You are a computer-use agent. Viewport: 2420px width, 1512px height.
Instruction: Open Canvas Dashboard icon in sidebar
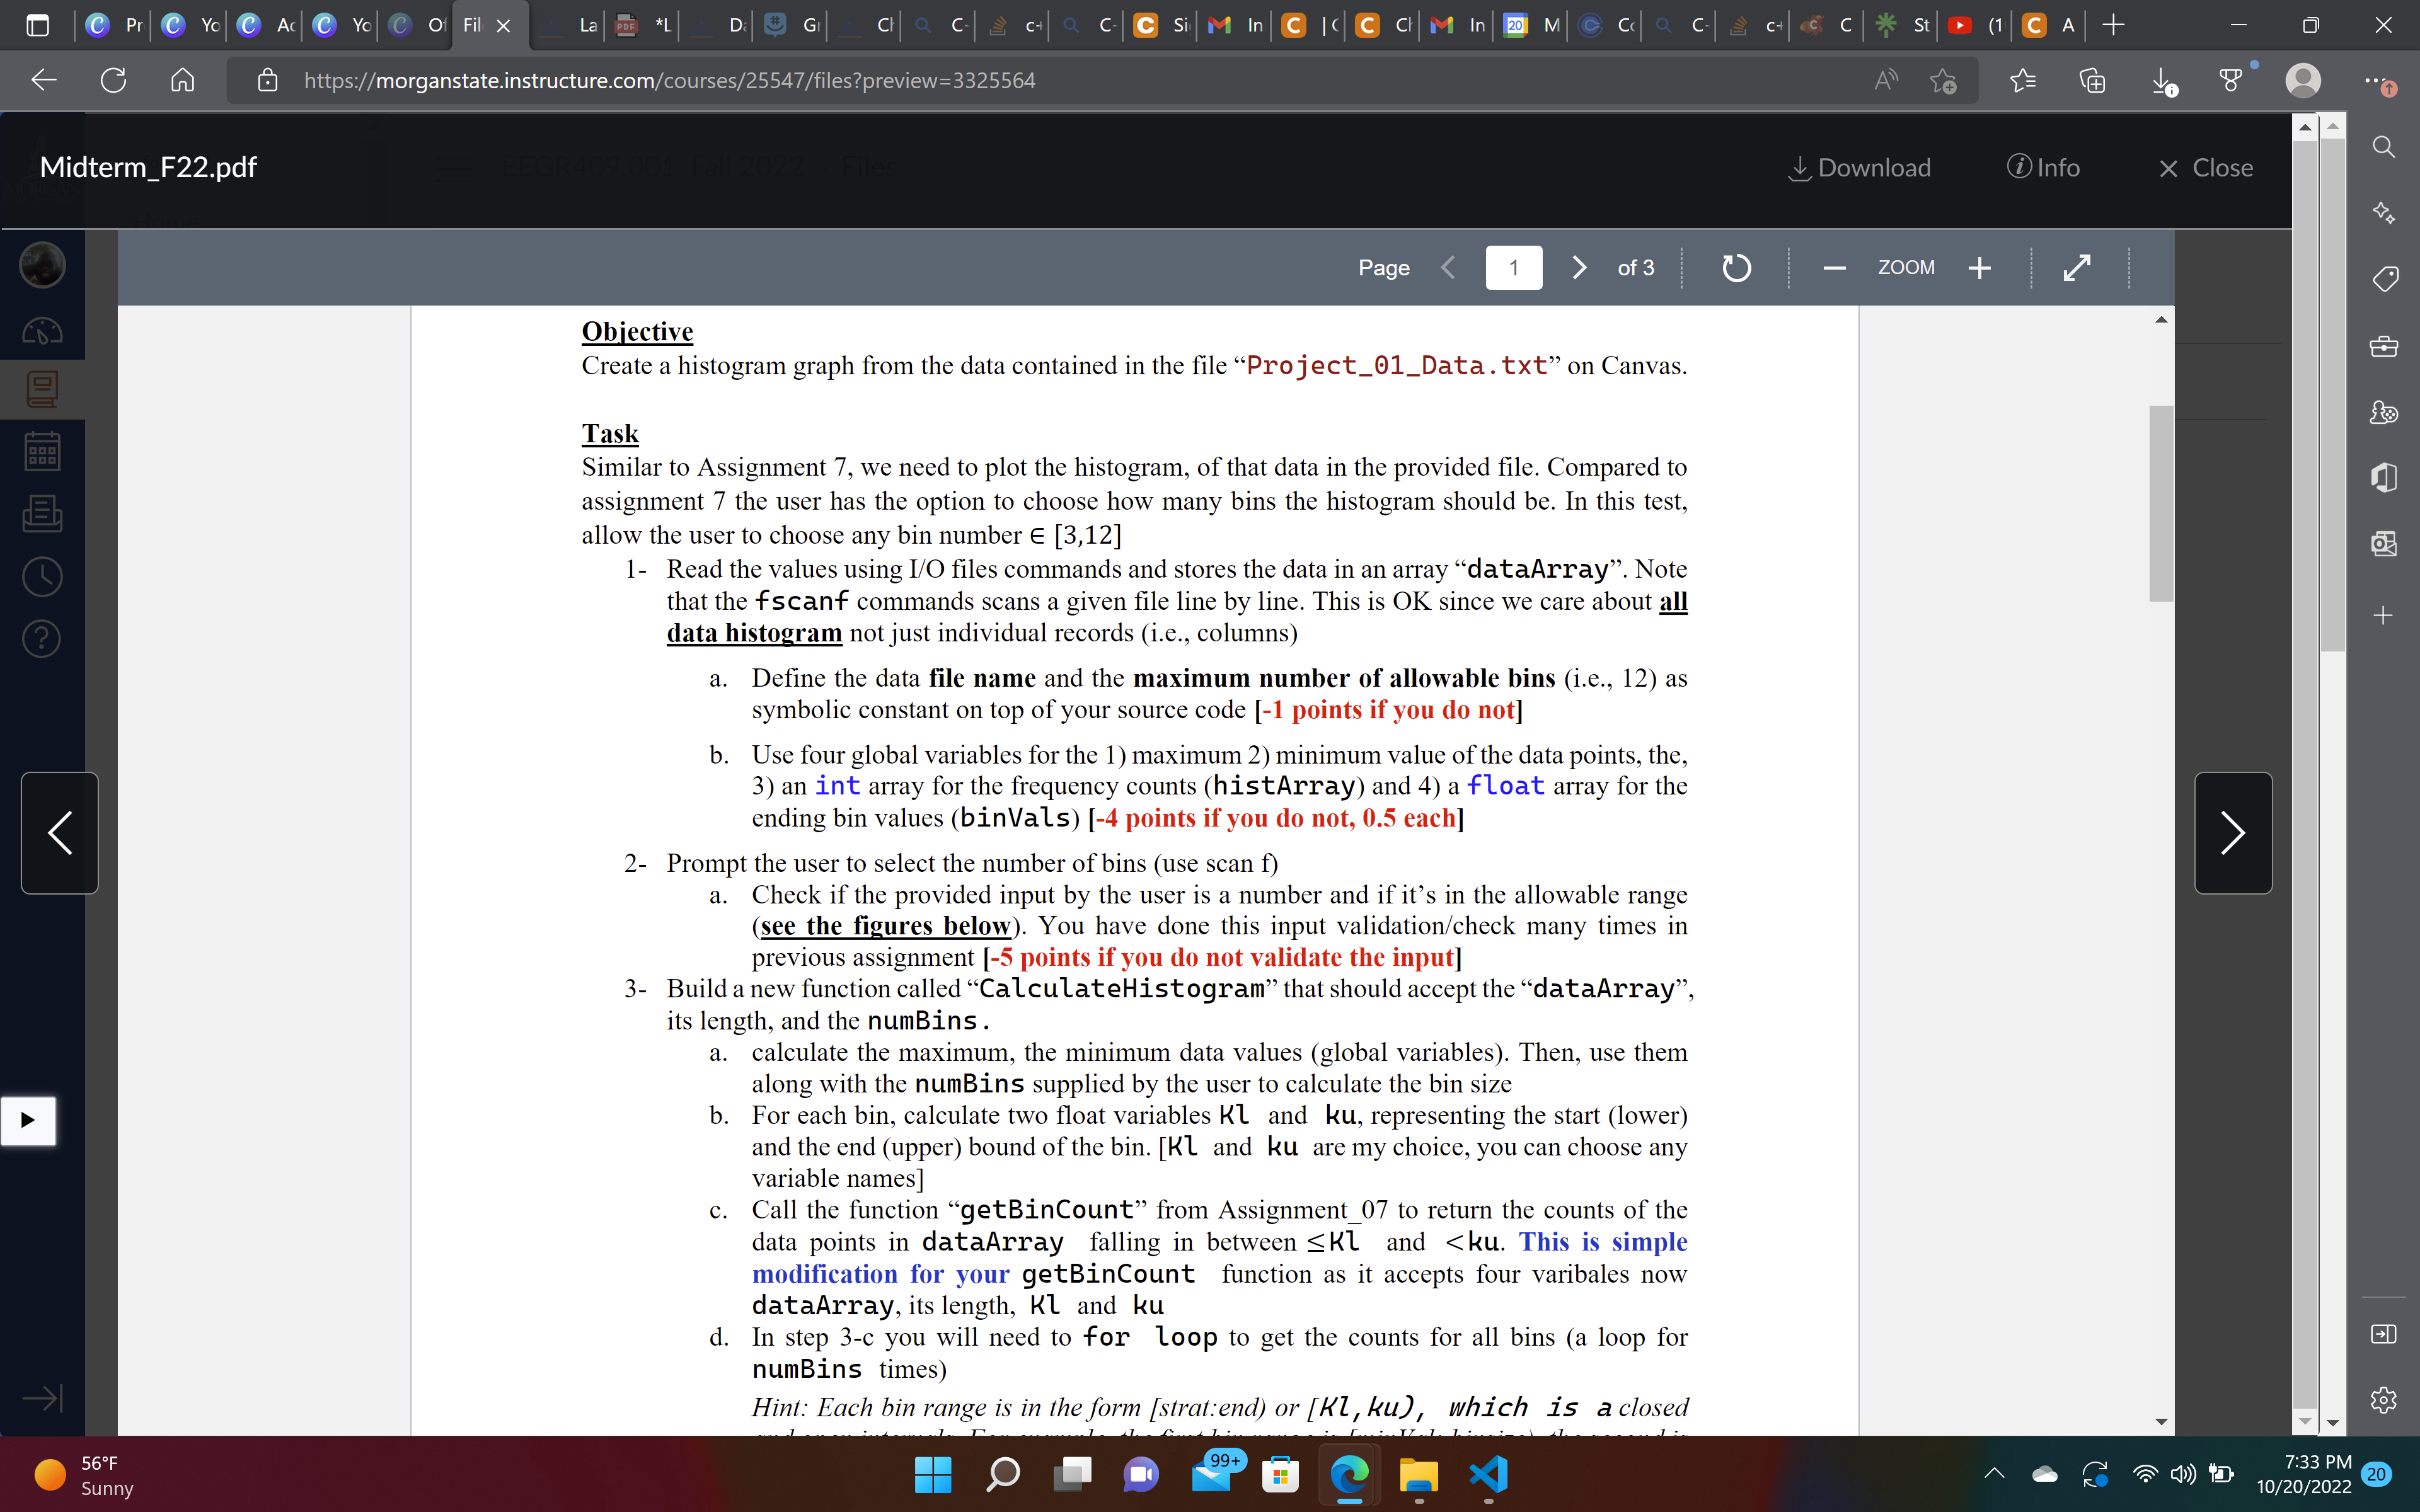coord(42,331)
